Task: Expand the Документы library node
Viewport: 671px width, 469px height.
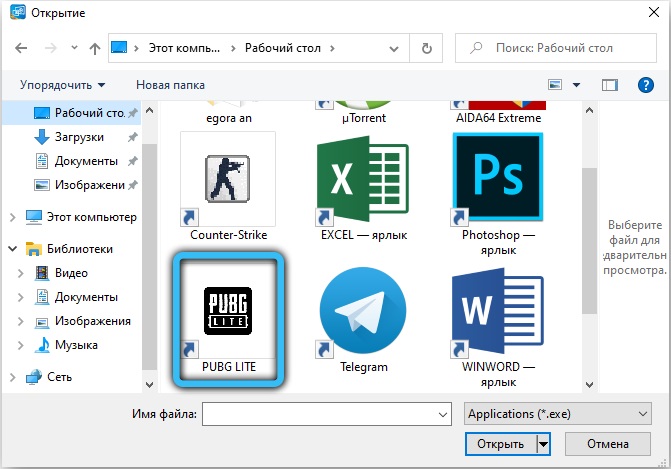Action: (21, 297)
